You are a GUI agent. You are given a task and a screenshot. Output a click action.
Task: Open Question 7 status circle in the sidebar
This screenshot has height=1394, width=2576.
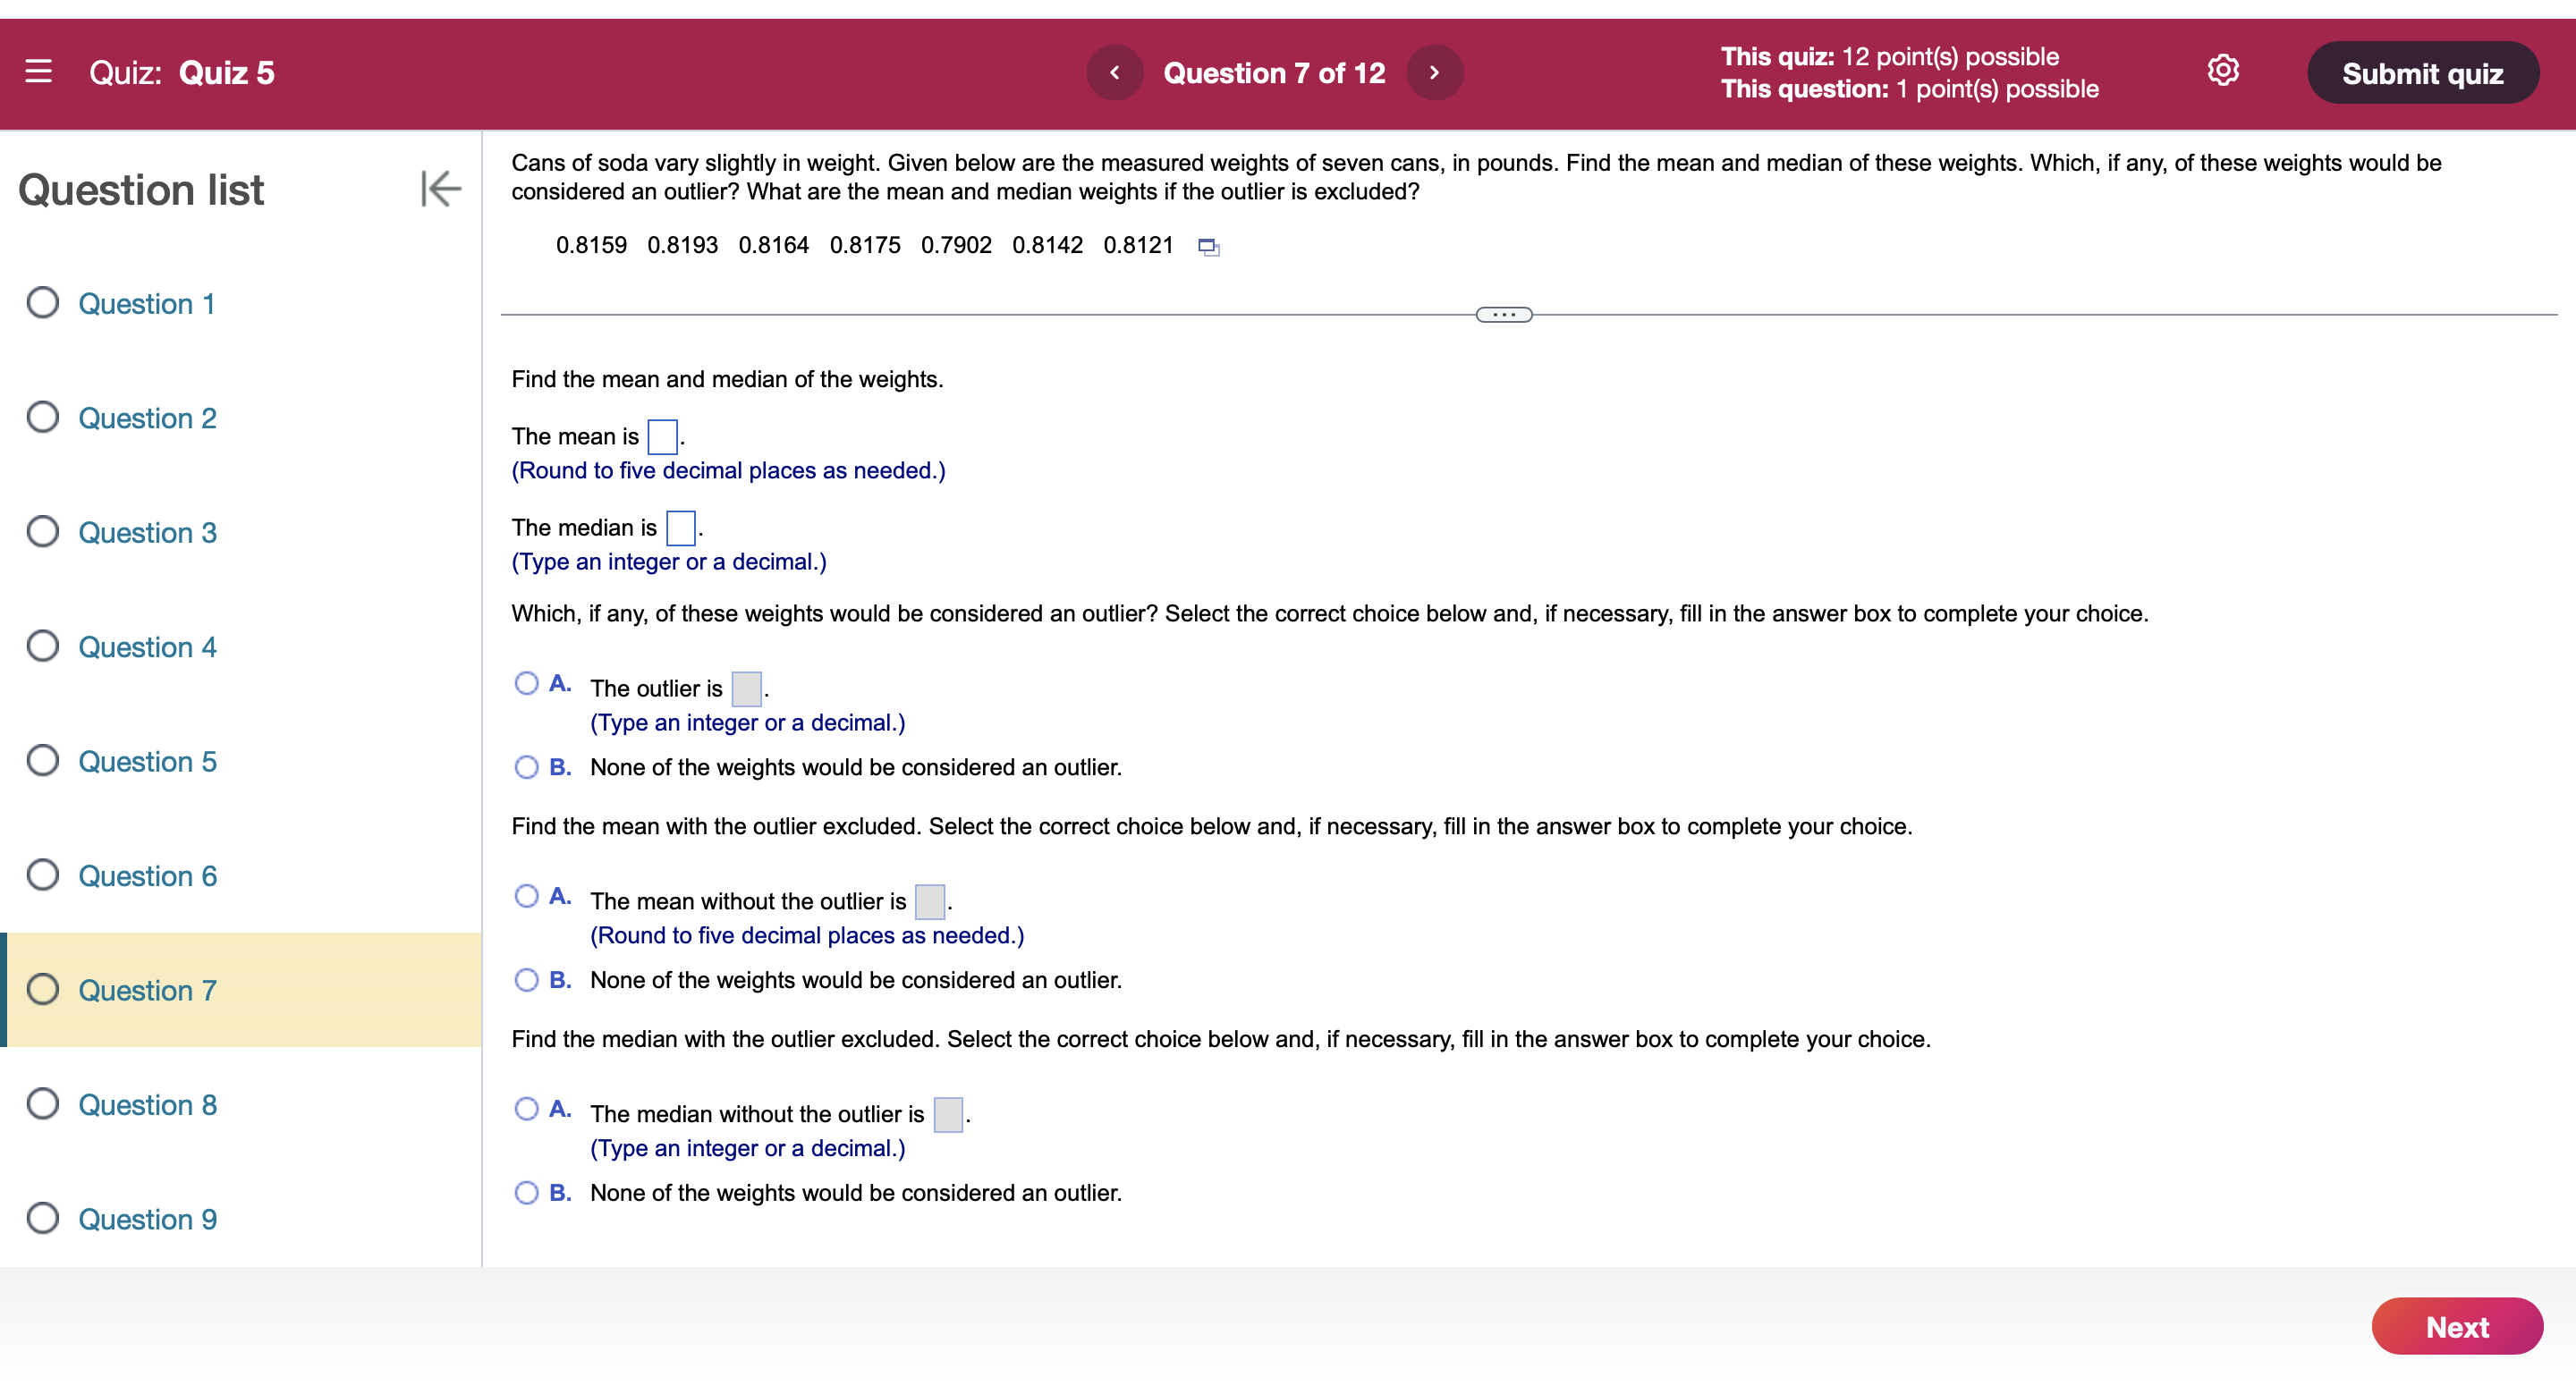[42, 990]
